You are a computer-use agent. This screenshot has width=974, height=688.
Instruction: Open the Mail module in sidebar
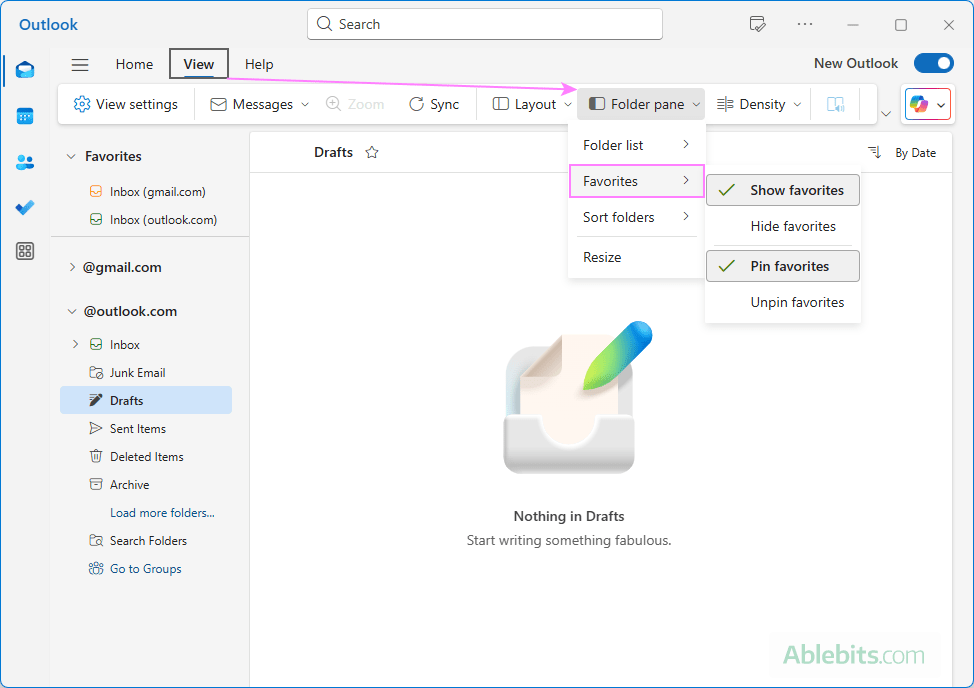coord(25,70)
